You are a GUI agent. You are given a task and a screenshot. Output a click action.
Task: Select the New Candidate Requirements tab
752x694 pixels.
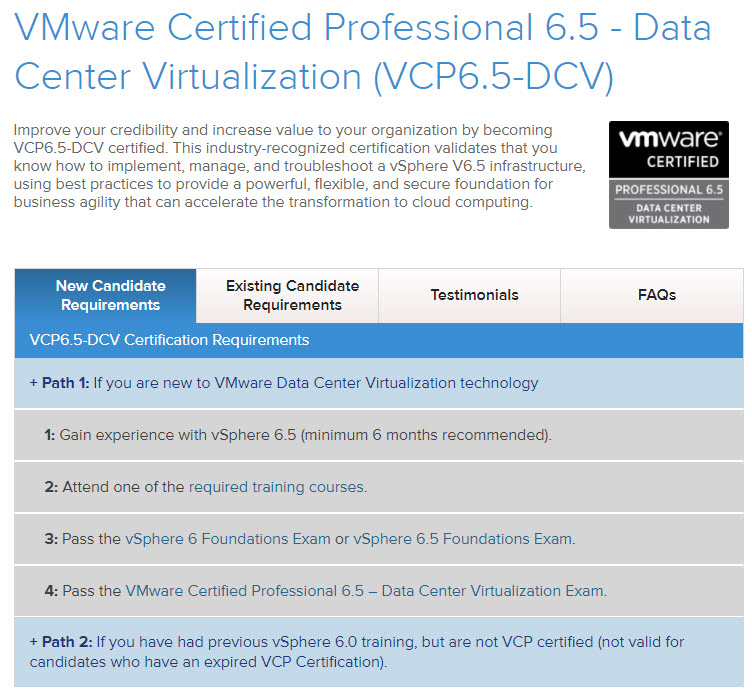106,295
